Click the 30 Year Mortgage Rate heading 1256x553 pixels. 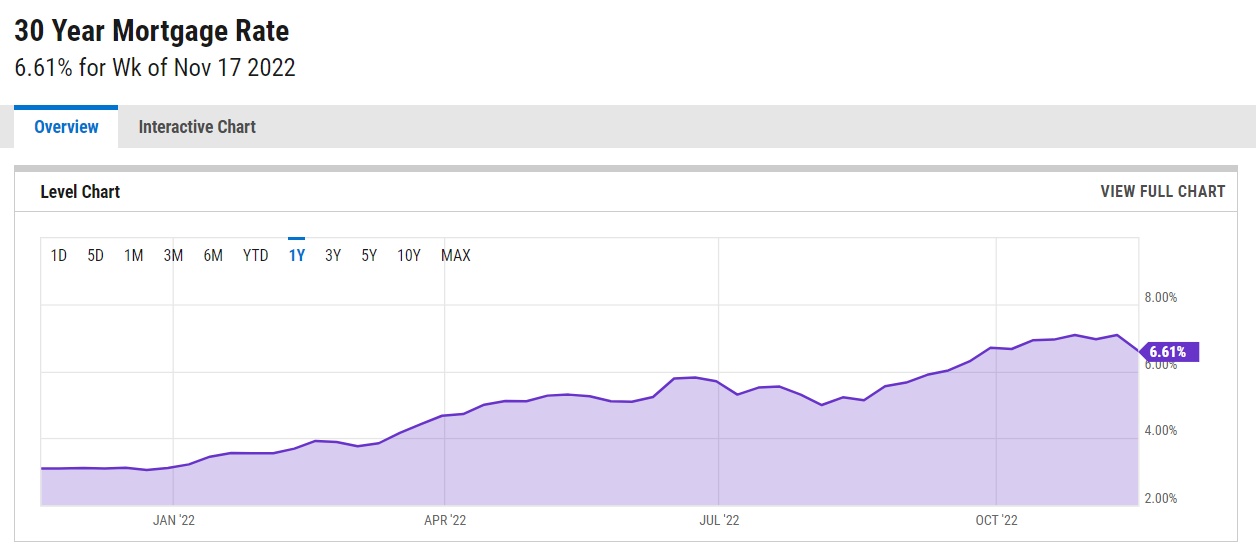(152, 31)
